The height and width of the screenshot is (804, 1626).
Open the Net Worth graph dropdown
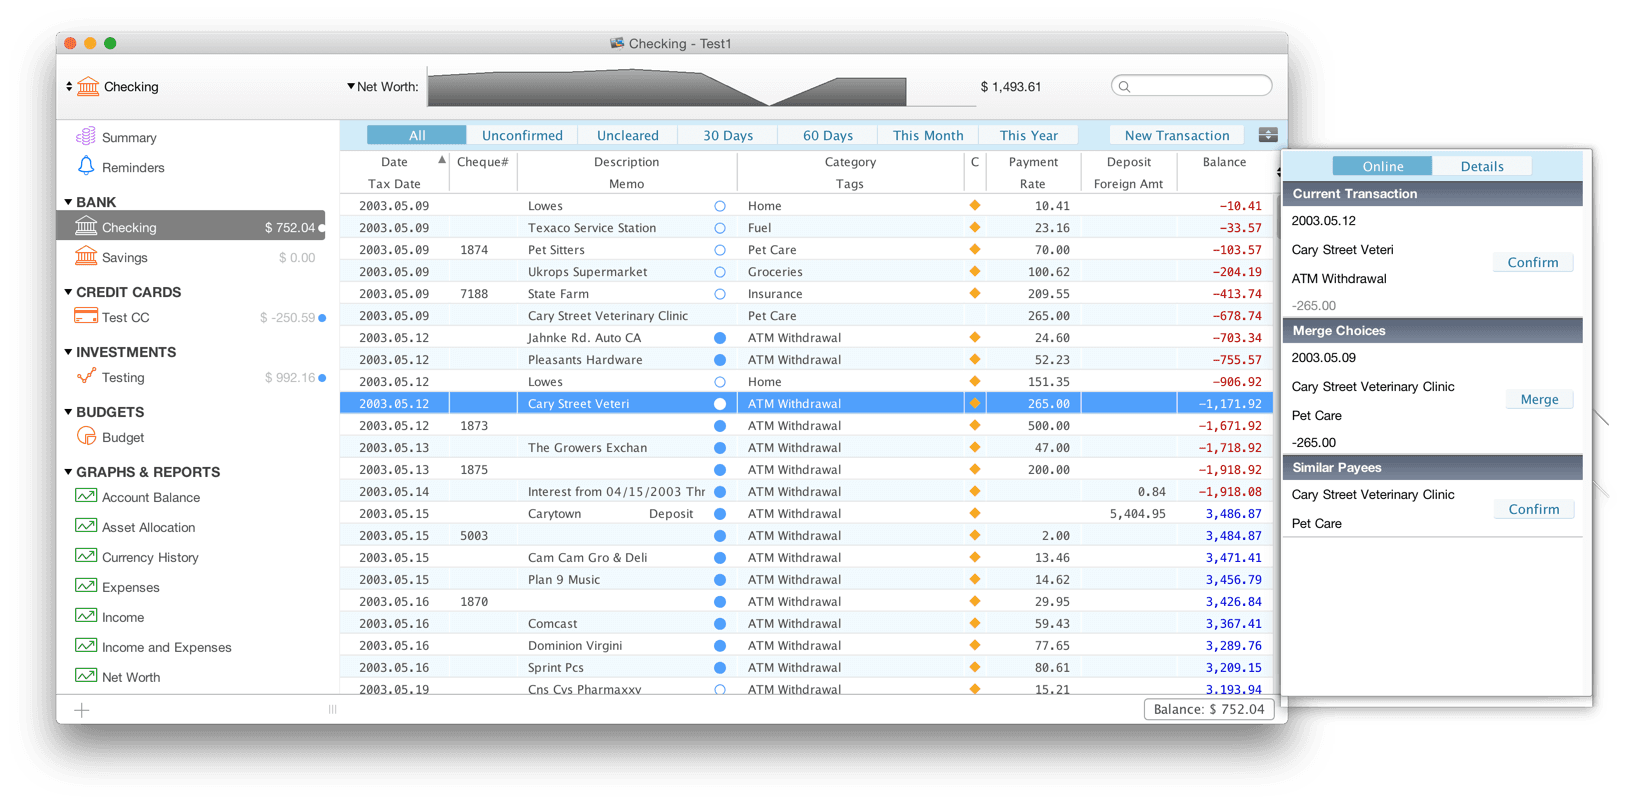(351, 86)
